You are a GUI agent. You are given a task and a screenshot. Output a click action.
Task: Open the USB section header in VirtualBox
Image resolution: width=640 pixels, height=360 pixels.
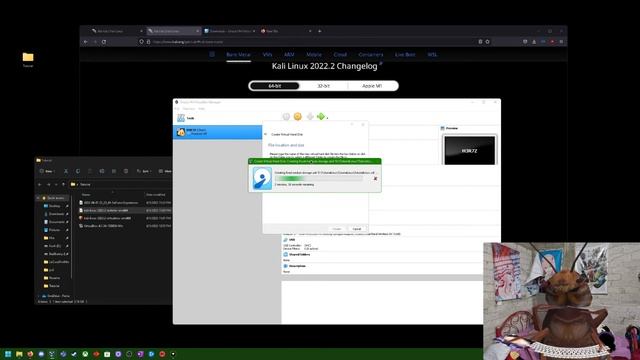289,240
